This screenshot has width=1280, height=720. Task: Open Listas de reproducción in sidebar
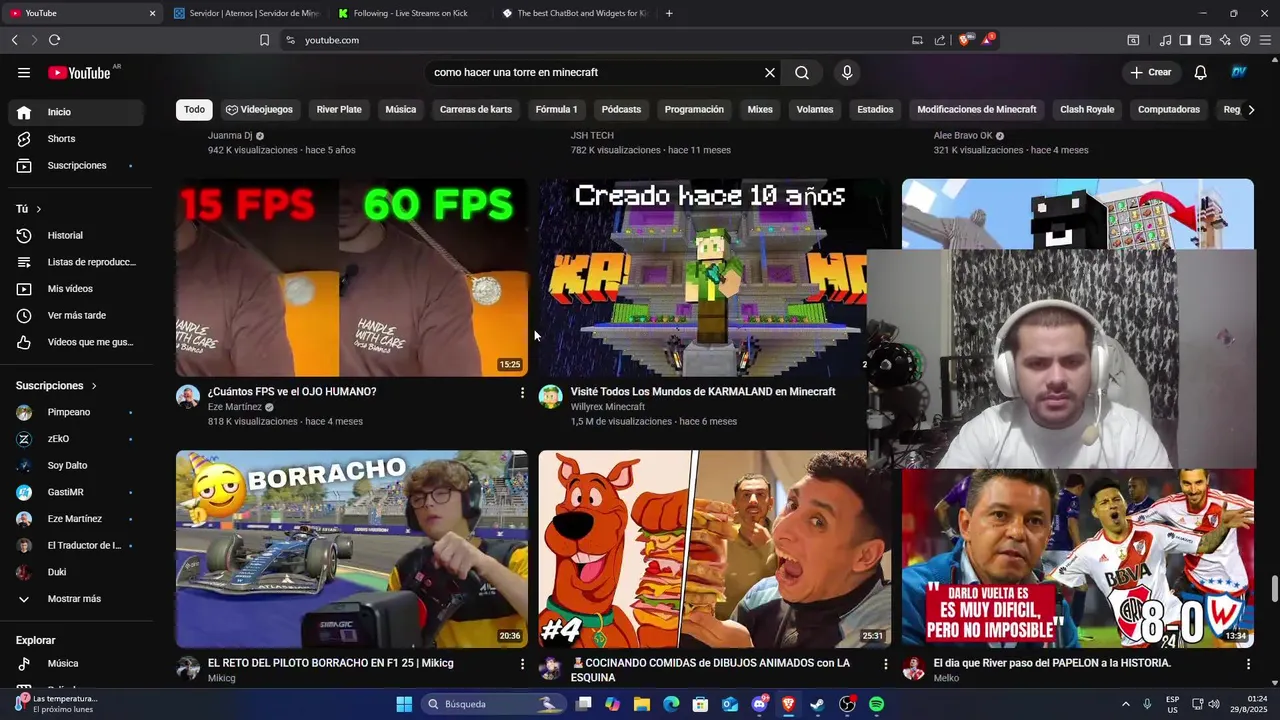click(x=76, y=262)
